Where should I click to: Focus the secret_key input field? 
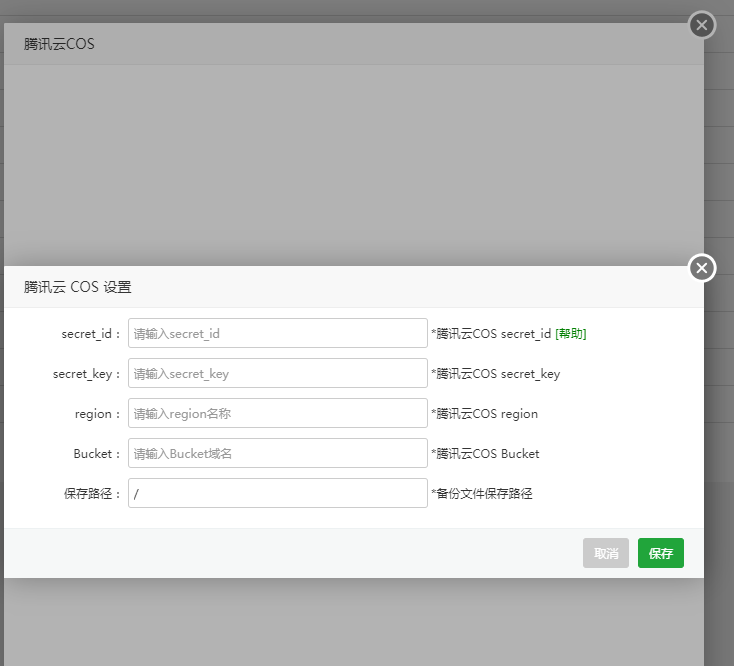pos(278,373)
